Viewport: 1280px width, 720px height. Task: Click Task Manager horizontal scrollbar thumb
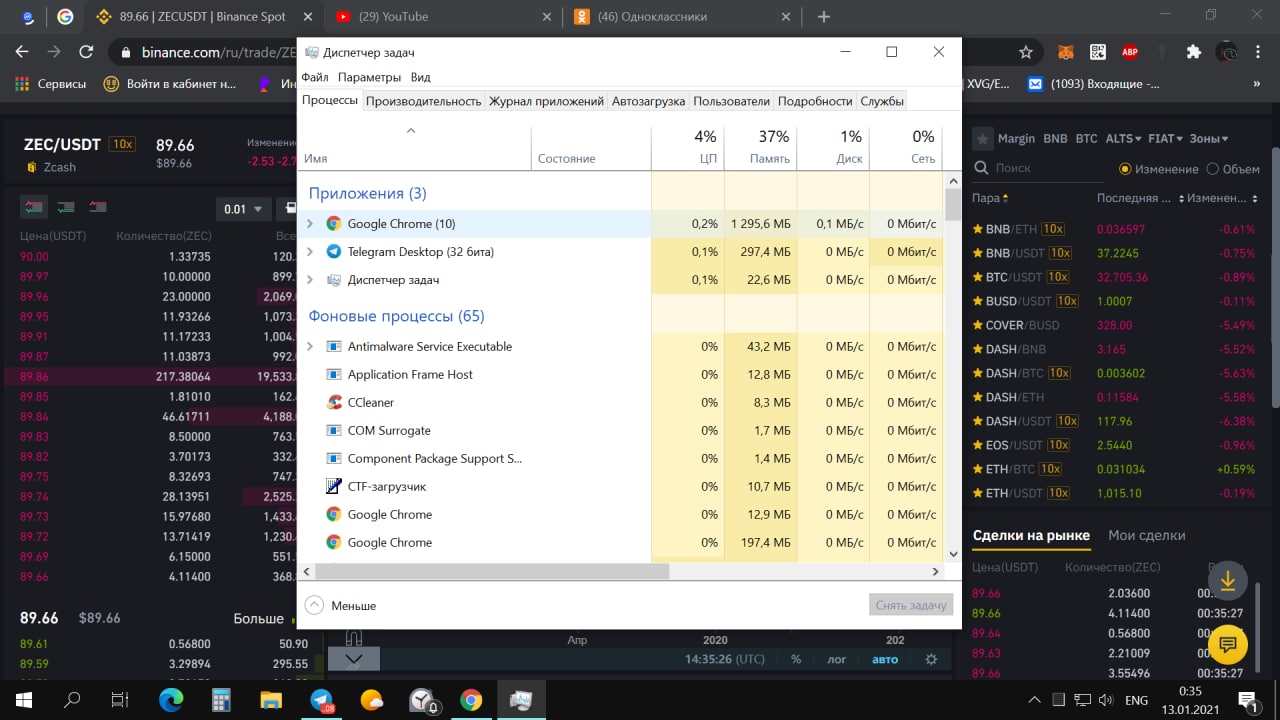[x=492, y=572]
